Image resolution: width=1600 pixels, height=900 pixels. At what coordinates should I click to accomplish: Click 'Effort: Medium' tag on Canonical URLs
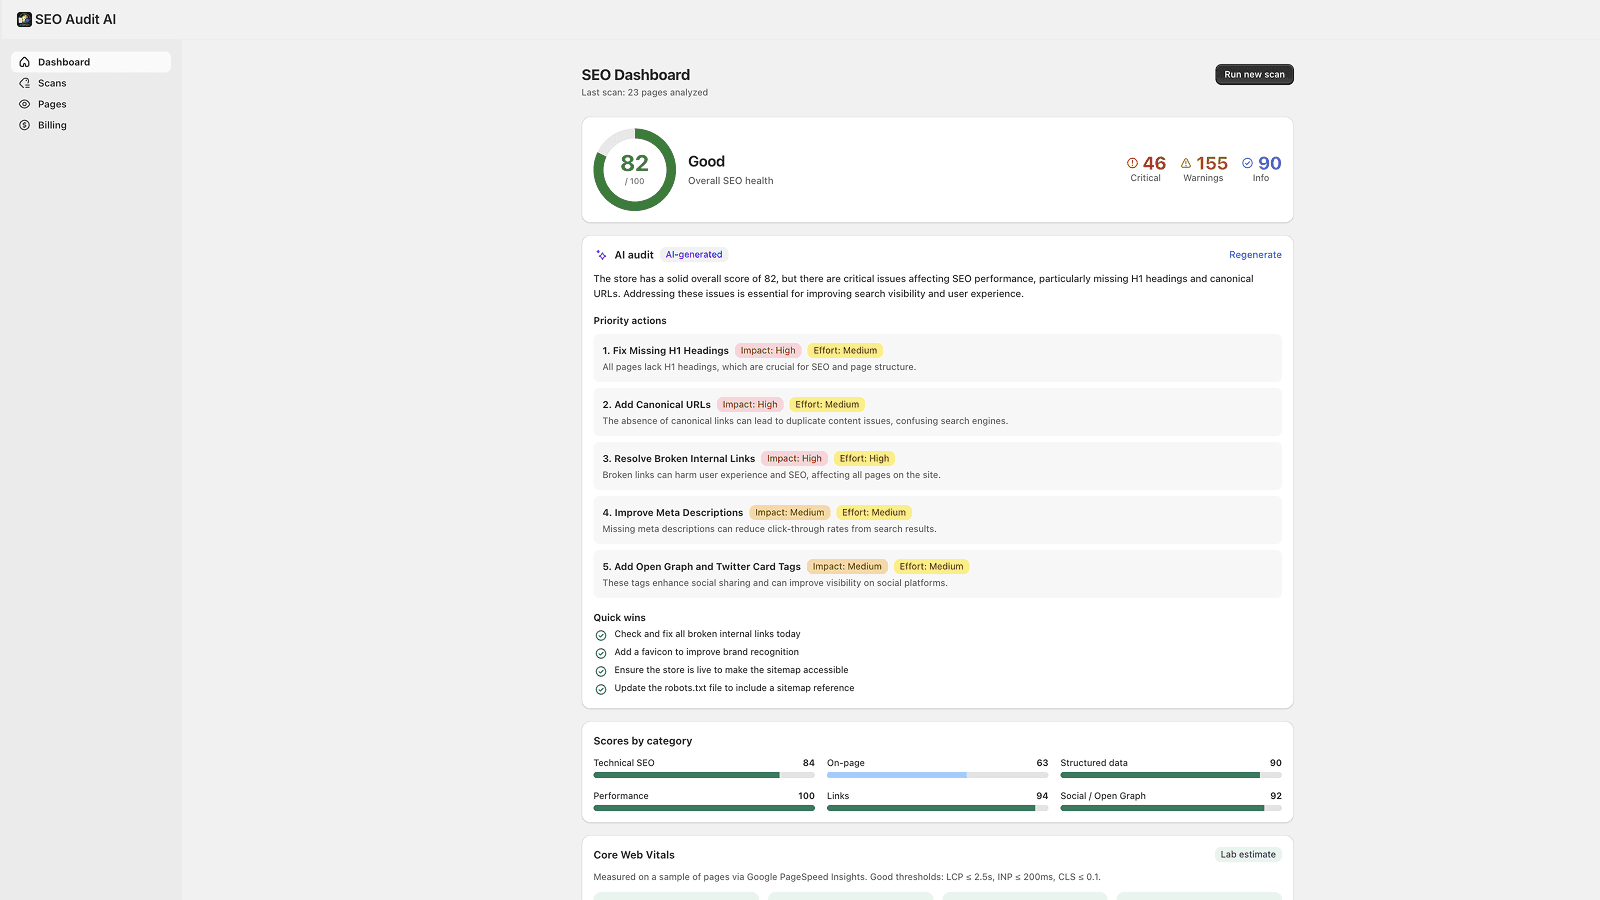click(827, 405)
